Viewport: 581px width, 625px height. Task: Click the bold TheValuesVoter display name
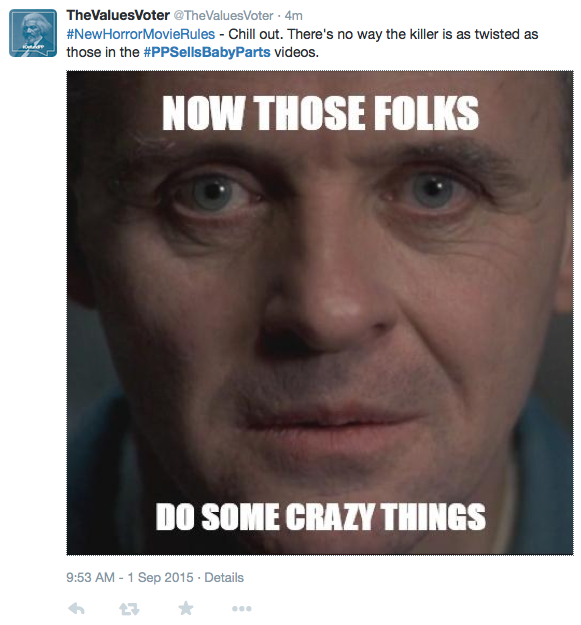coord(118,15)
